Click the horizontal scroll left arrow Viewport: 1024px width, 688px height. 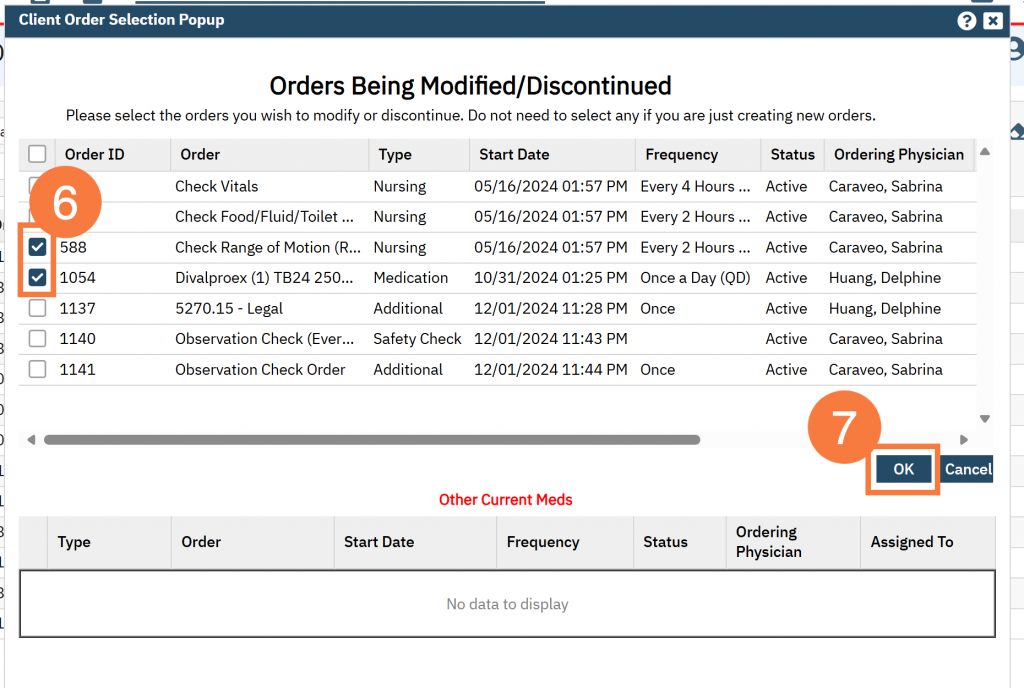pyautogui.click(x=31, y=439)
